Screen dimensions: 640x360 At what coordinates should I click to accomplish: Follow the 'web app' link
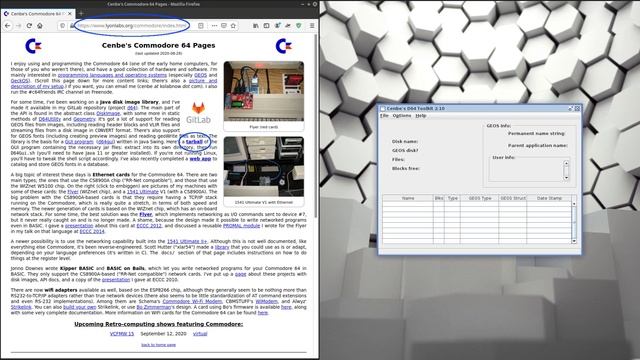coord(200,159)
